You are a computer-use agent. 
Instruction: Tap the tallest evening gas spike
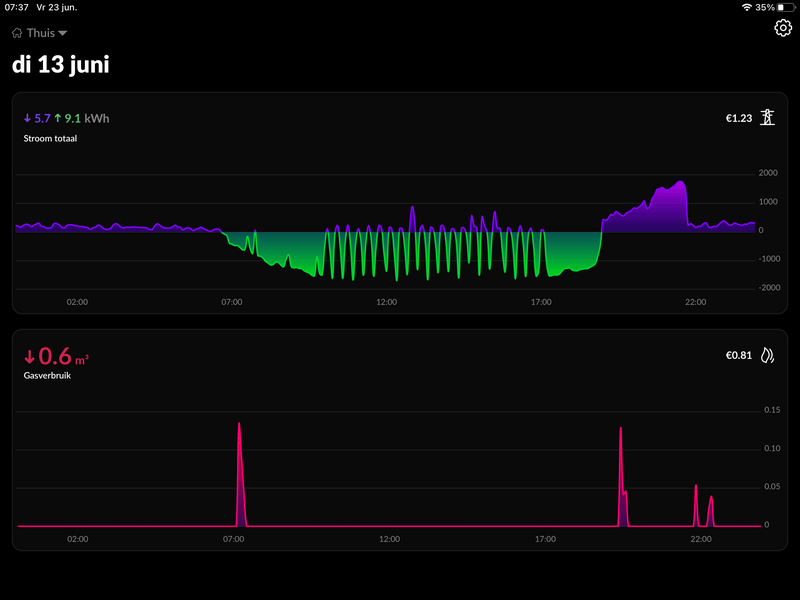tap(621, 477)
